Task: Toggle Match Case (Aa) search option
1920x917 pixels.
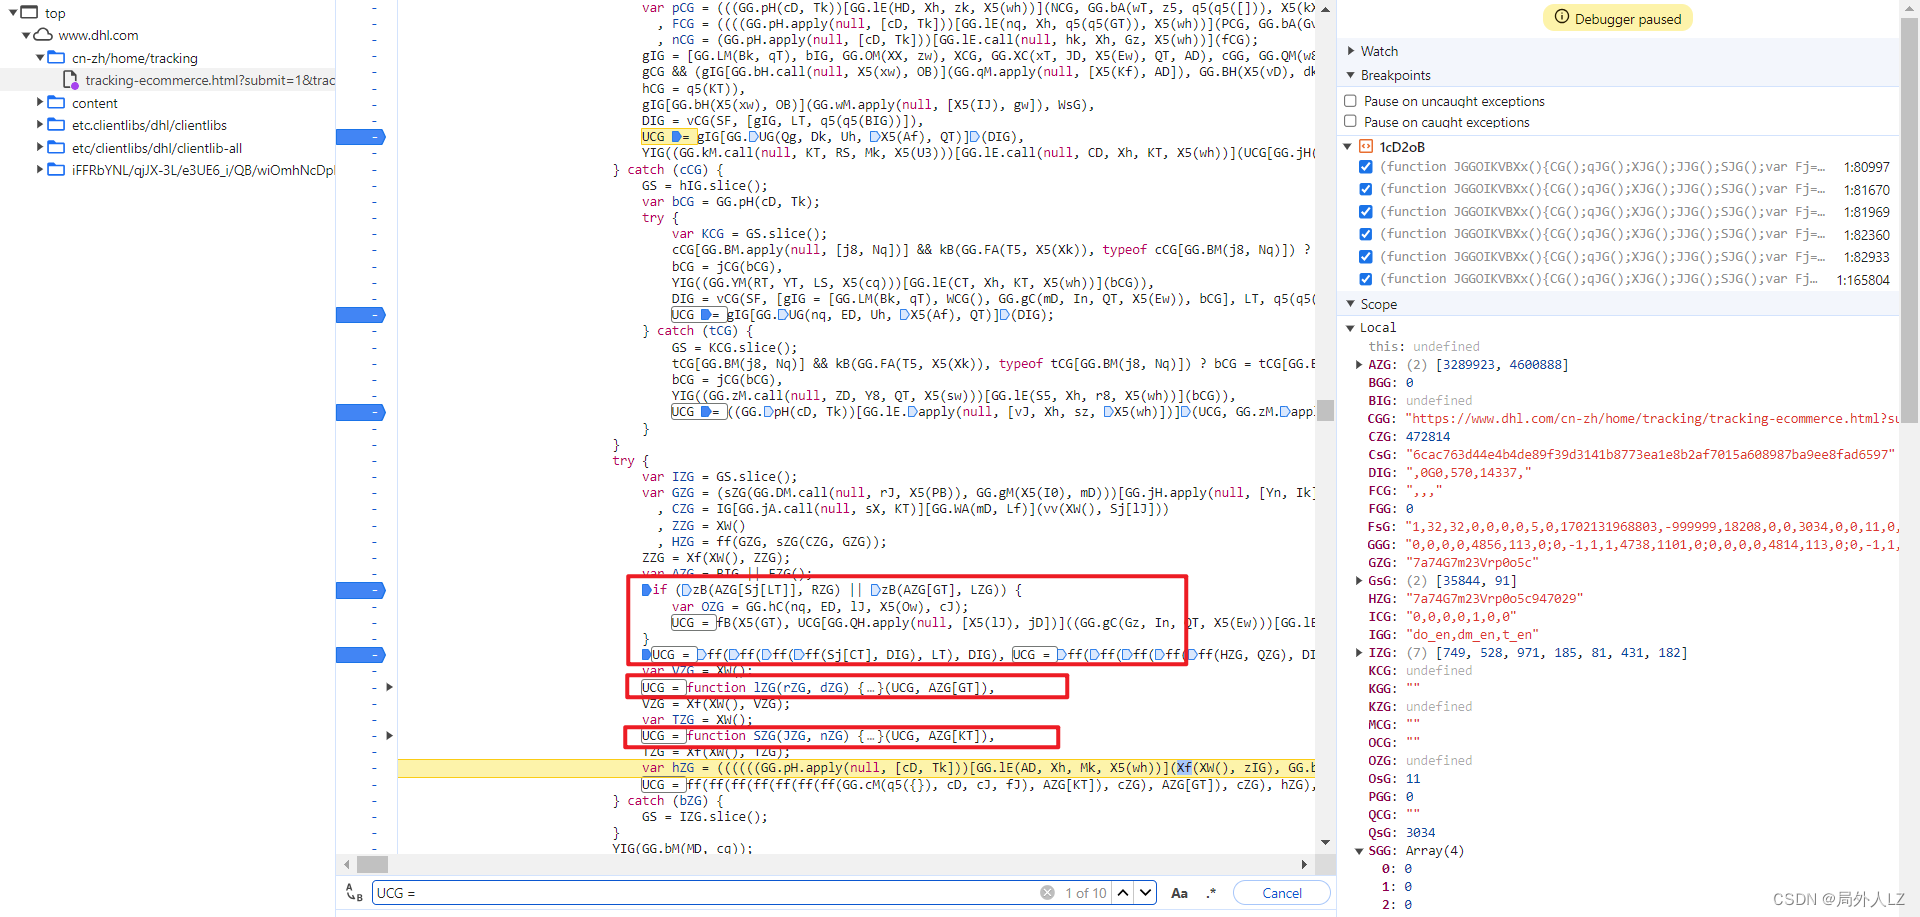Action: tap(1180, 893)
